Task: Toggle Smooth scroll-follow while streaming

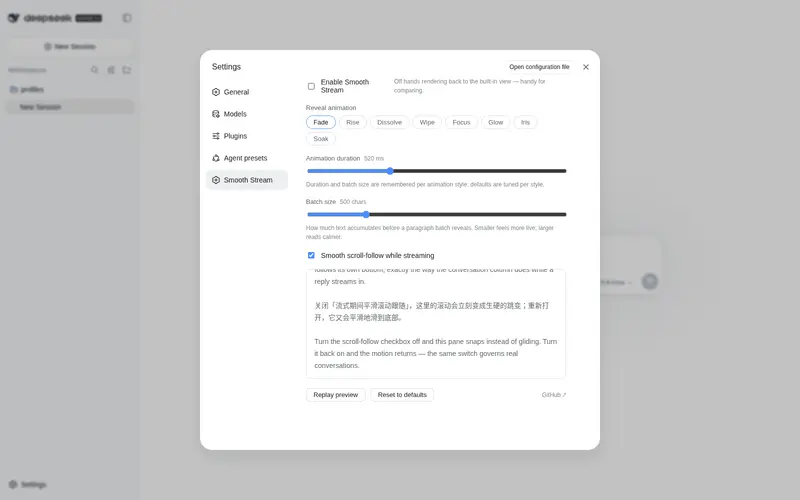Action: pos(311,255)
